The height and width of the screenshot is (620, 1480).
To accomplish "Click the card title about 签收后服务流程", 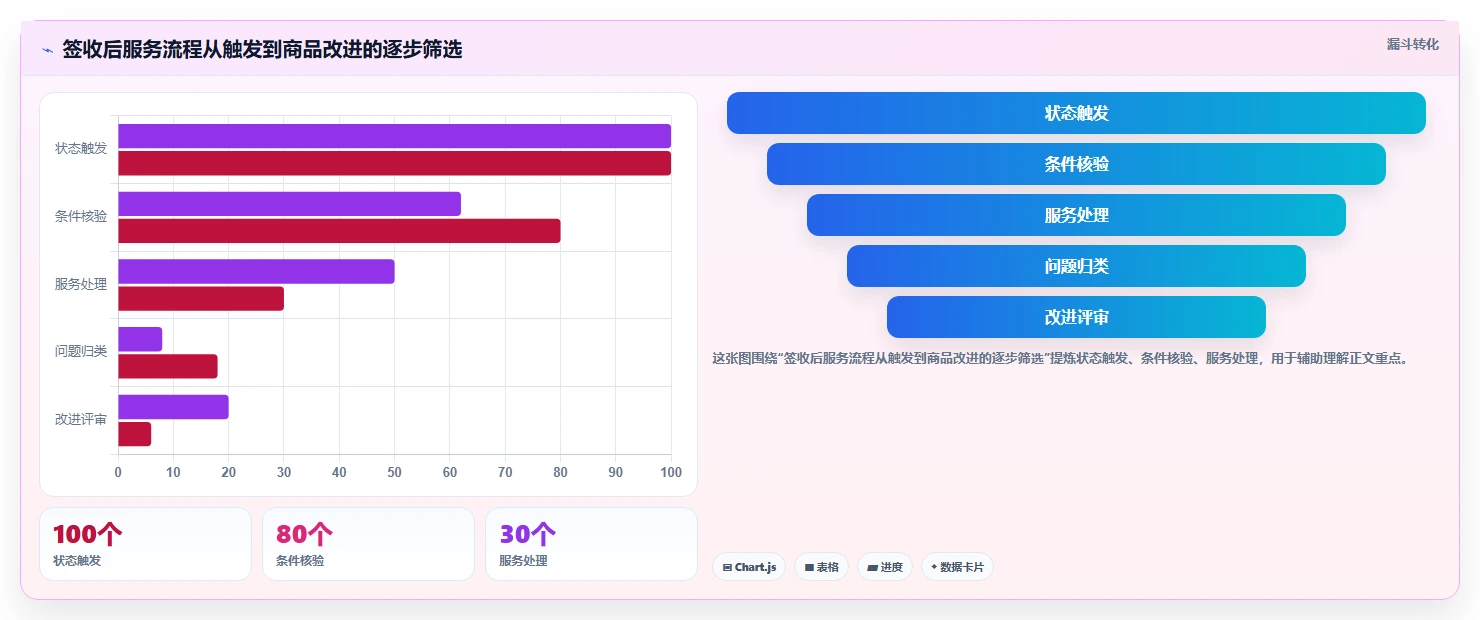I will point(262,49).
